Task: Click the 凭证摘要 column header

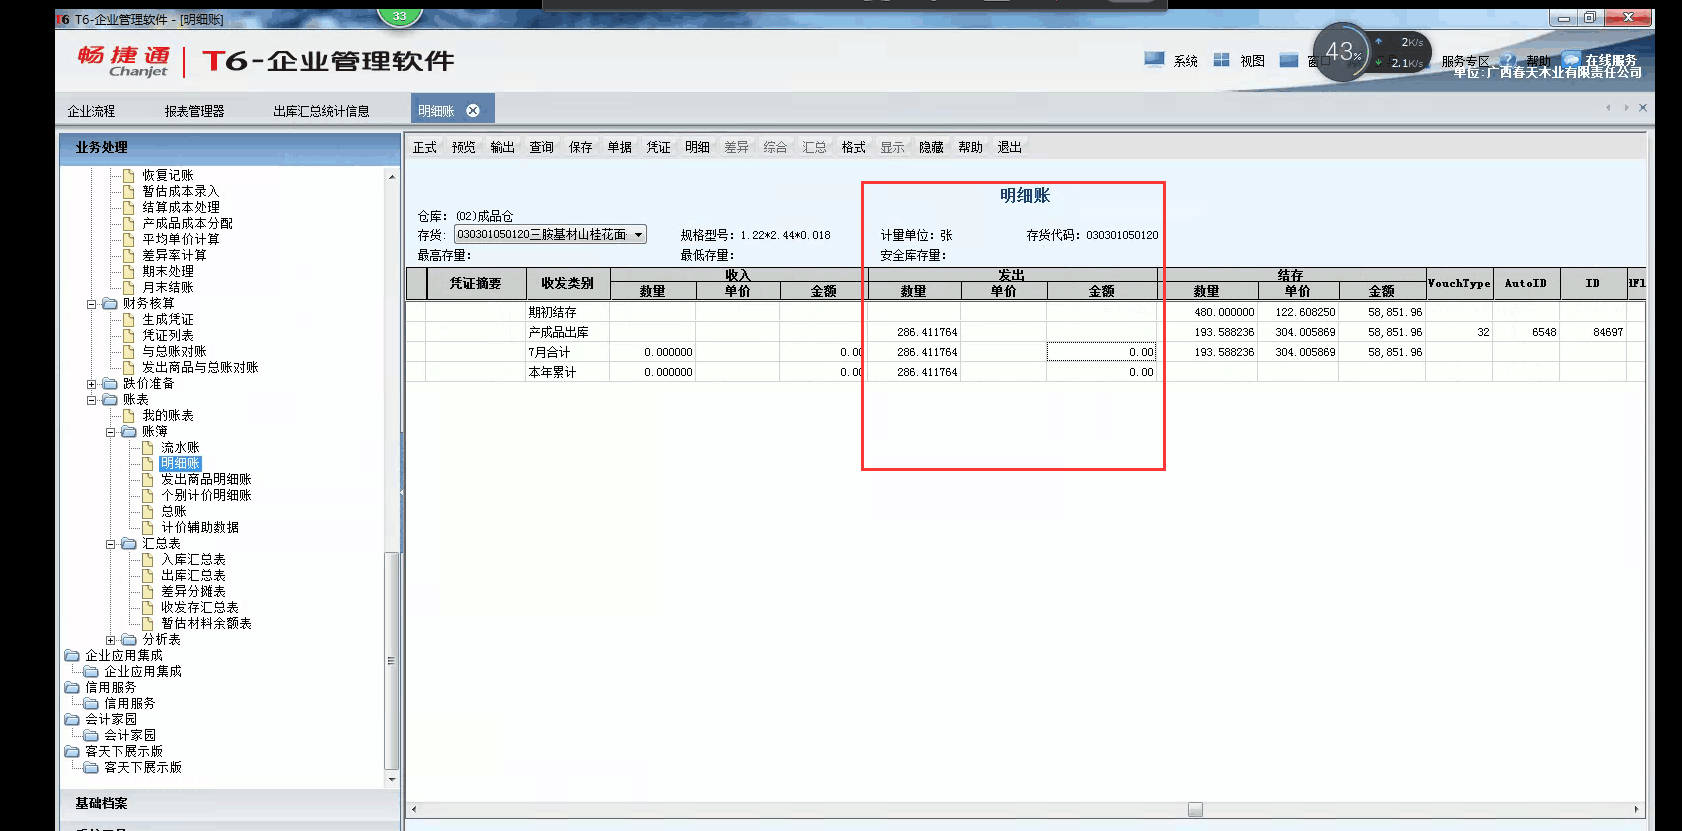Action: pyautogui.click(x=476, y=283)
